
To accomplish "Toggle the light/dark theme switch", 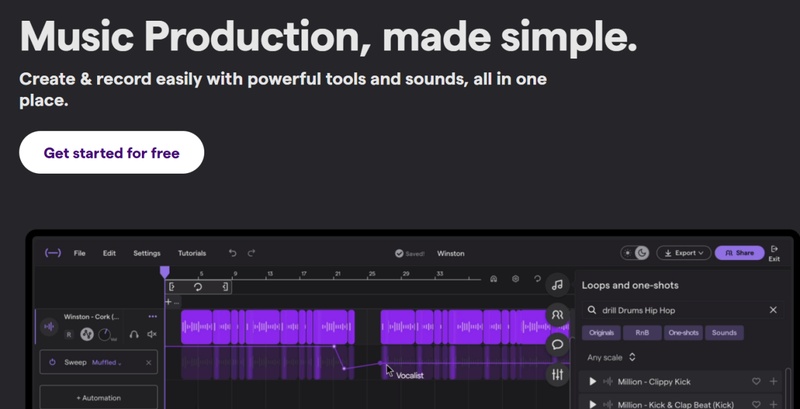I will click(x=634, y=253).
